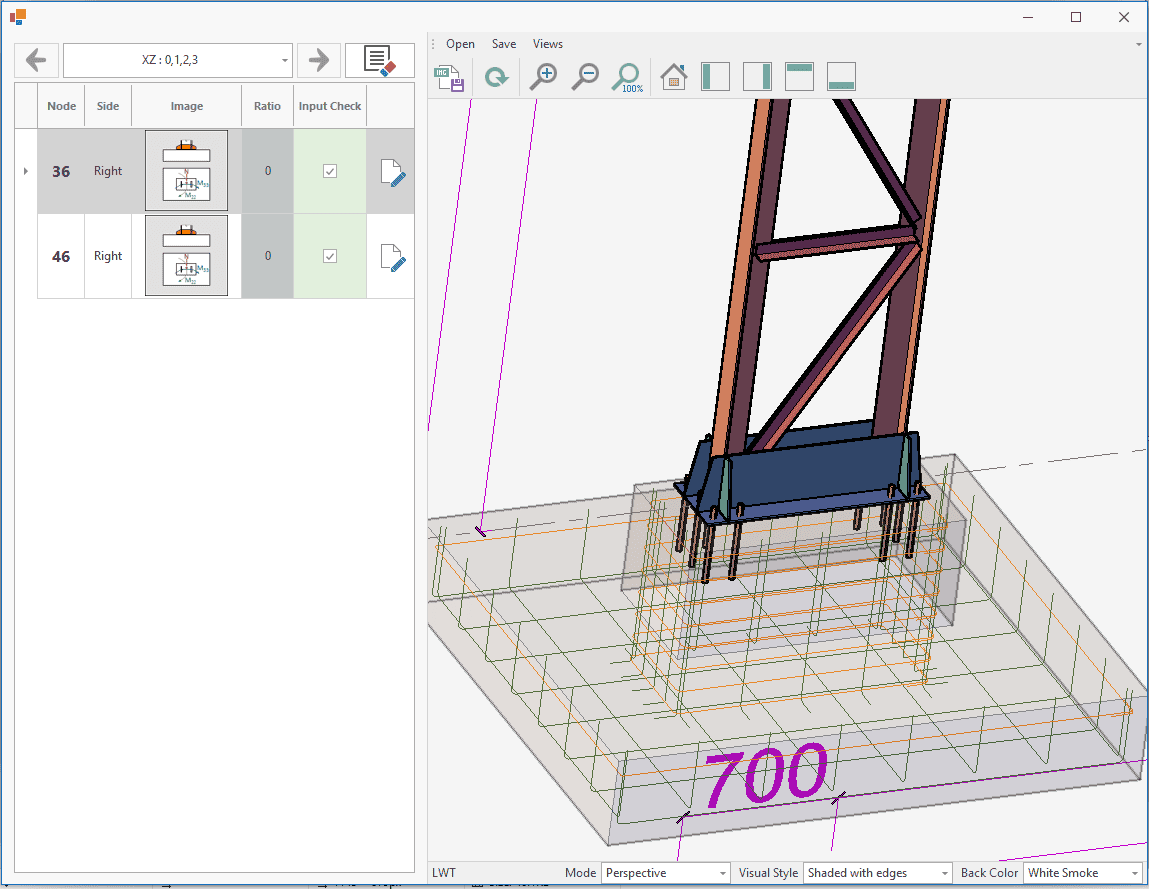This screenshot has width=1149, height=889.
Task: Open the Views menu
Action: click(547, 44)
